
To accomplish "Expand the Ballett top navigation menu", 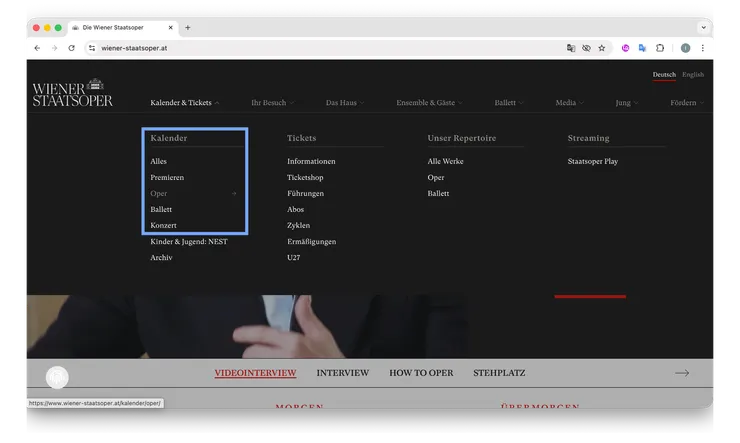I will [509, 103].
